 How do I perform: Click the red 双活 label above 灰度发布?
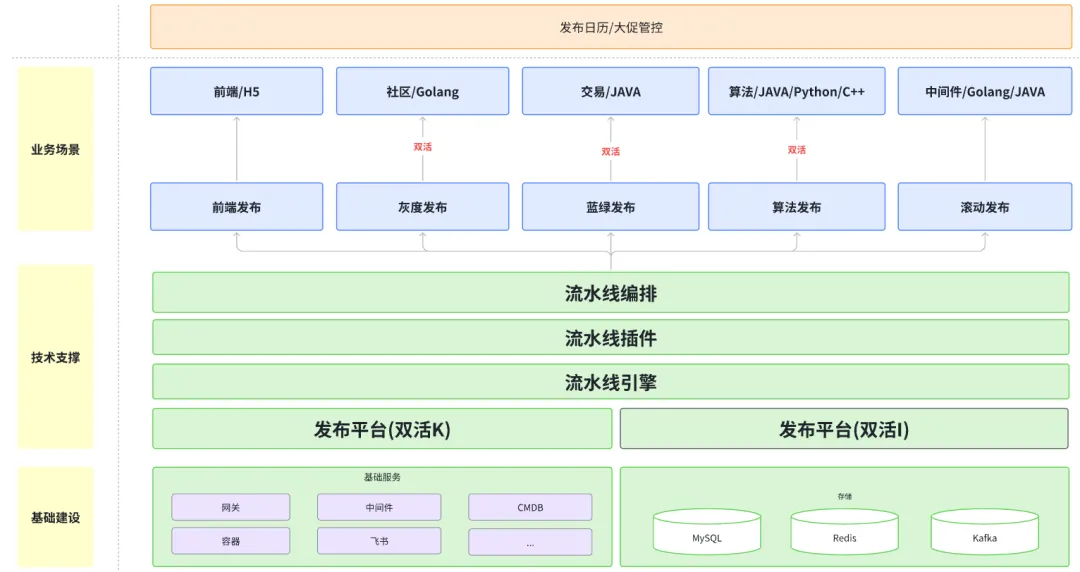click(x=422, y=147)
